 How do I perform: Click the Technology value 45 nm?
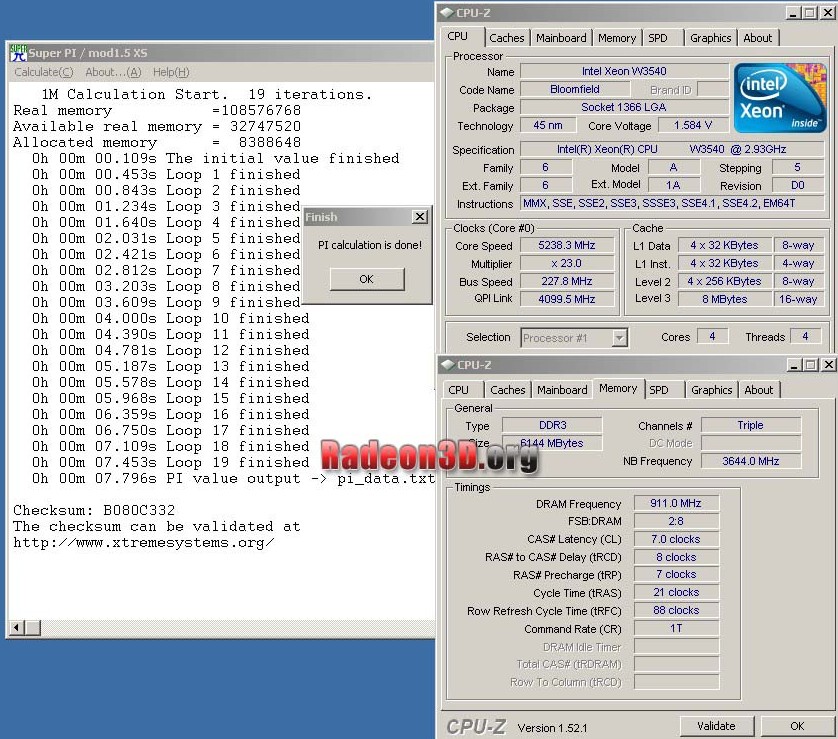548,125
